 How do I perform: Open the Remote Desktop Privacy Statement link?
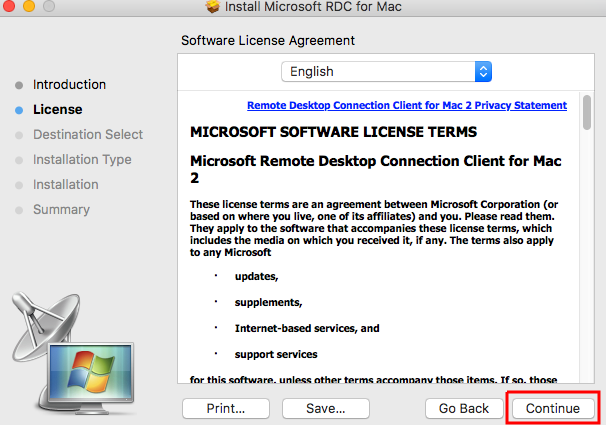tap(407, 105)
